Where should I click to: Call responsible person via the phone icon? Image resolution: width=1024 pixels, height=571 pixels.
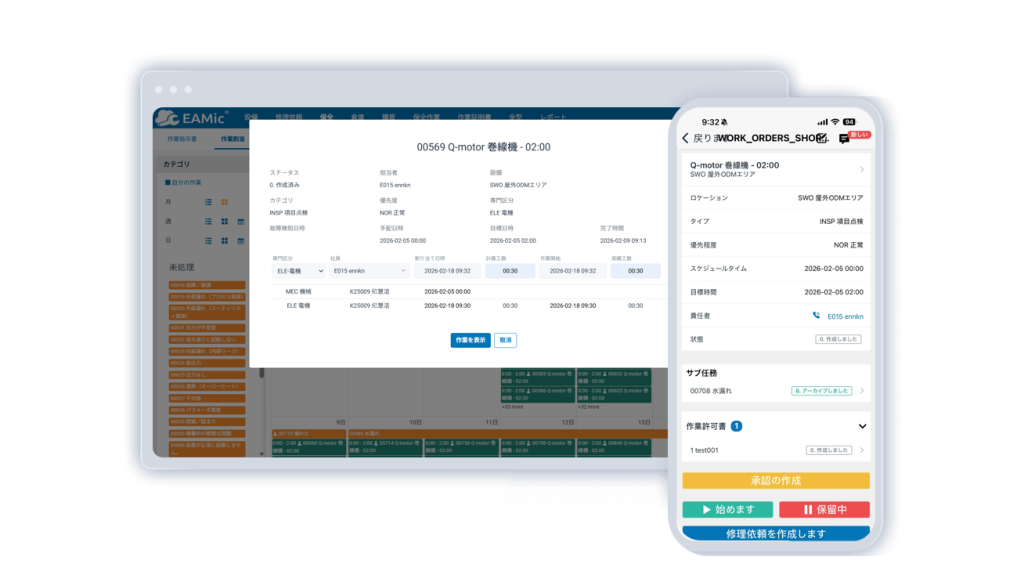[x=816, y=316]
